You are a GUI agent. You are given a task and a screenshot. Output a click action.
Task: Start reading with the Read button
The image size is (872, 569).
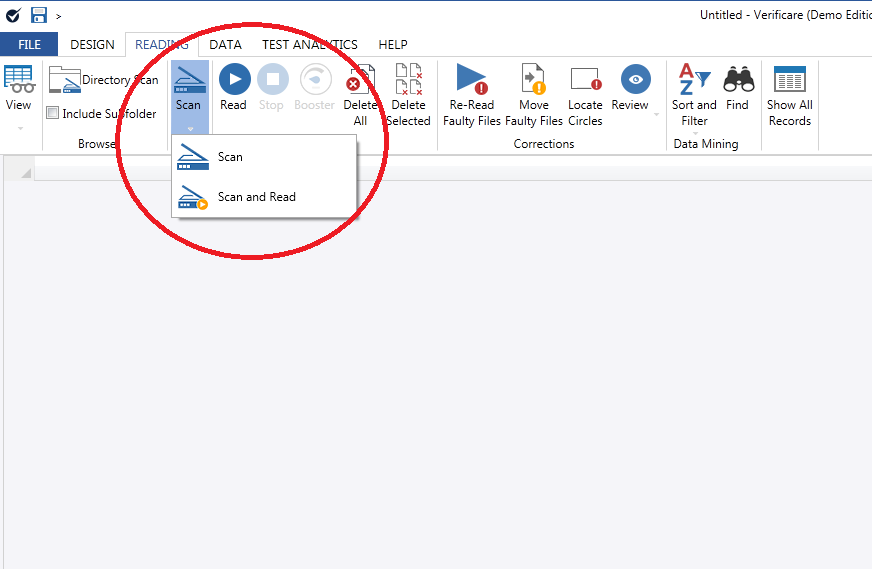coord(234,88)
